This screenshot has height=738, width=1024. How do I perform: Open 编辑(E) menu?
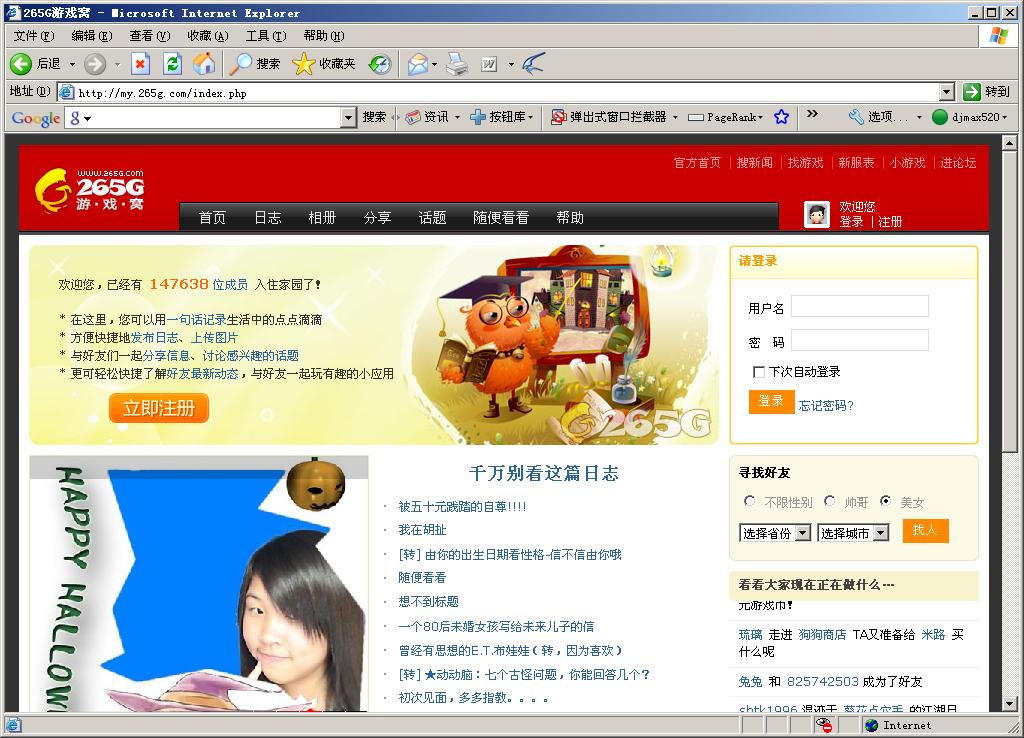(x=92, y=36)
